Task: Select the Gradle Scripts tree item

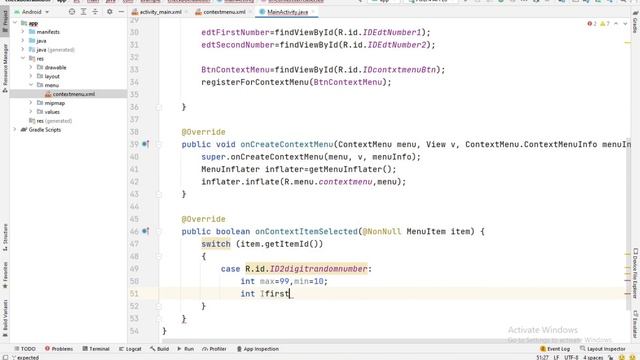Action: point(41,130)
